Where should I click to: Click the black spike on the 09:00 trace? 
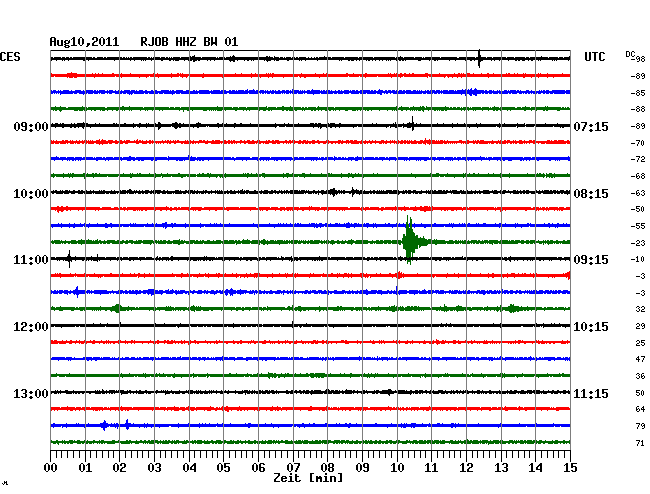412,124
